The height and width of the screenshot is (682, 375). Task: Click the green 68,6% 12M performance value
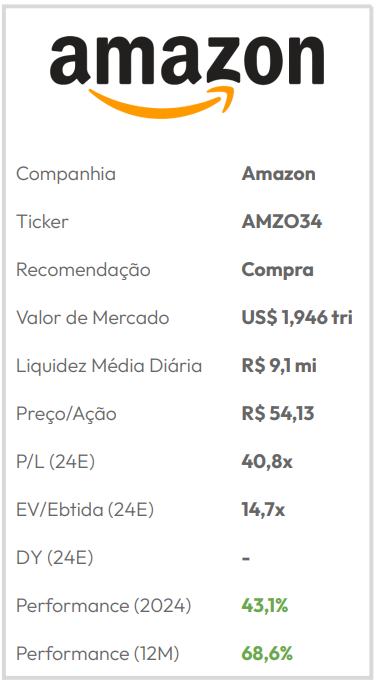point(267,654)
